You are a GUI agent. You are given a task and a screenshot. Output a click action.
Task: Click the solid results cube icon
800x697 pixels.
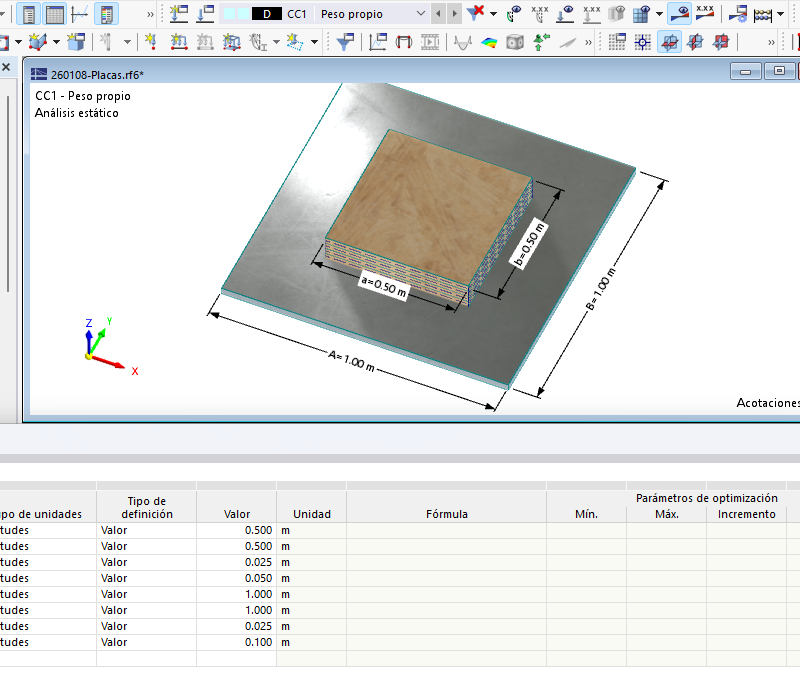tap(515, 42)
